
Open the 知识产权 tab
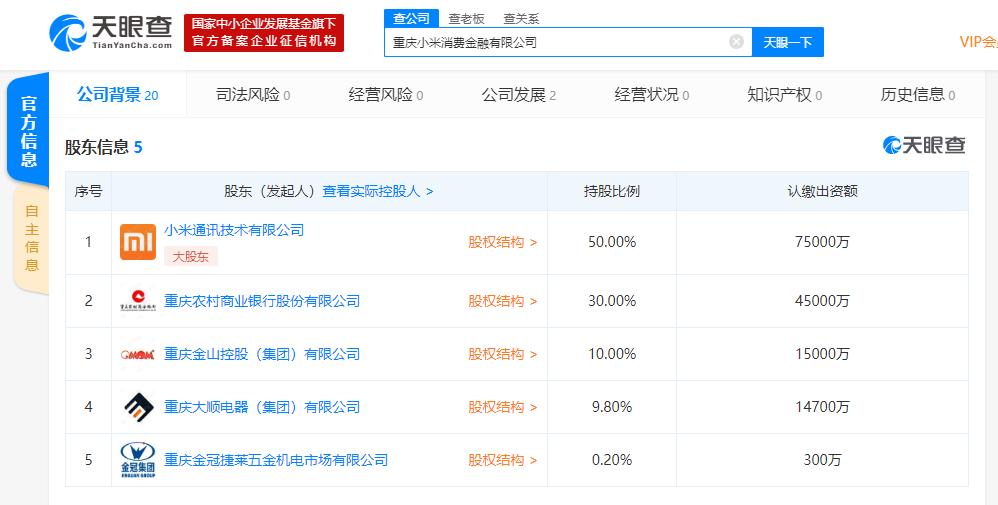click(x=785, y=95)
